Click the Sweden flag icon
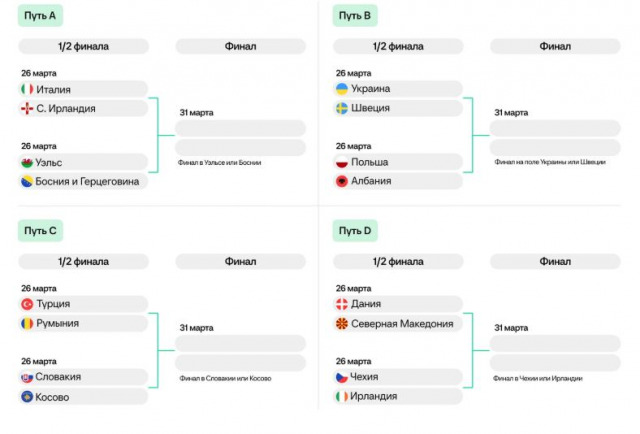Image resolution: width=640 pixels, height=434 pixels. tap(342, 108)
